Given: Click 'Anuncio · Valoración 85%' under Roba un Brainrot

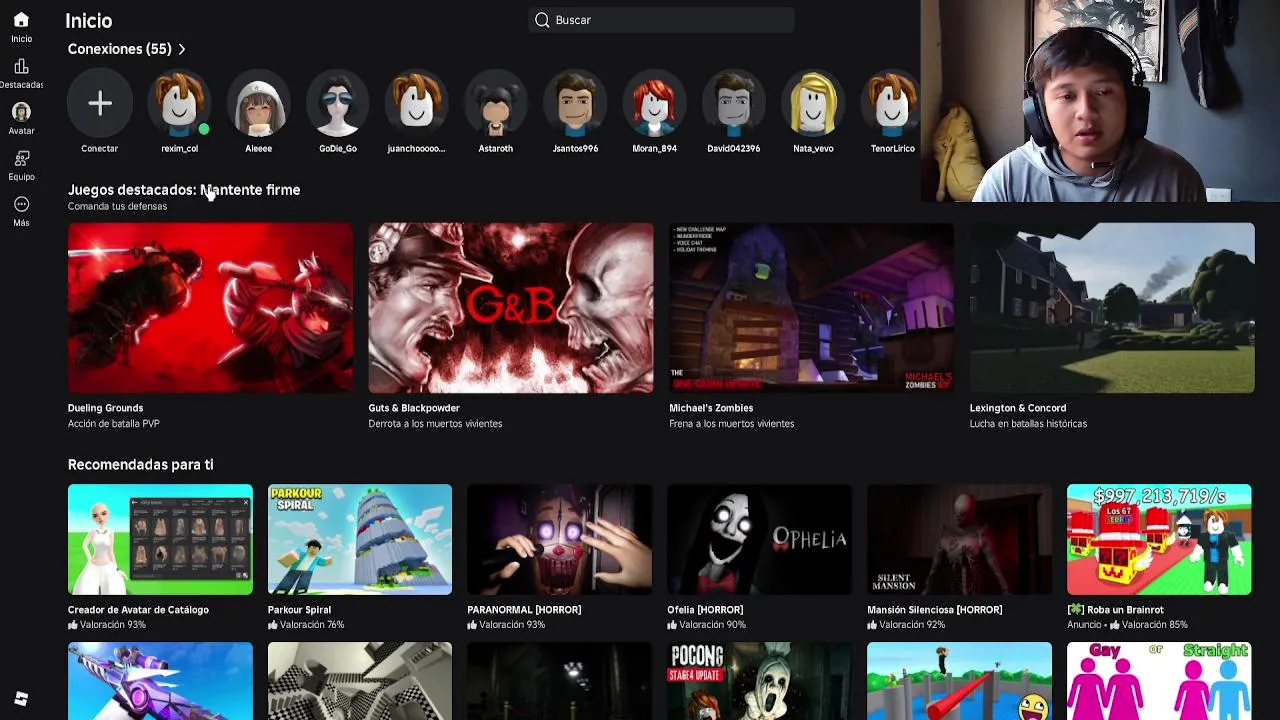Looking at the screenshot, I should click(1127, 625).
